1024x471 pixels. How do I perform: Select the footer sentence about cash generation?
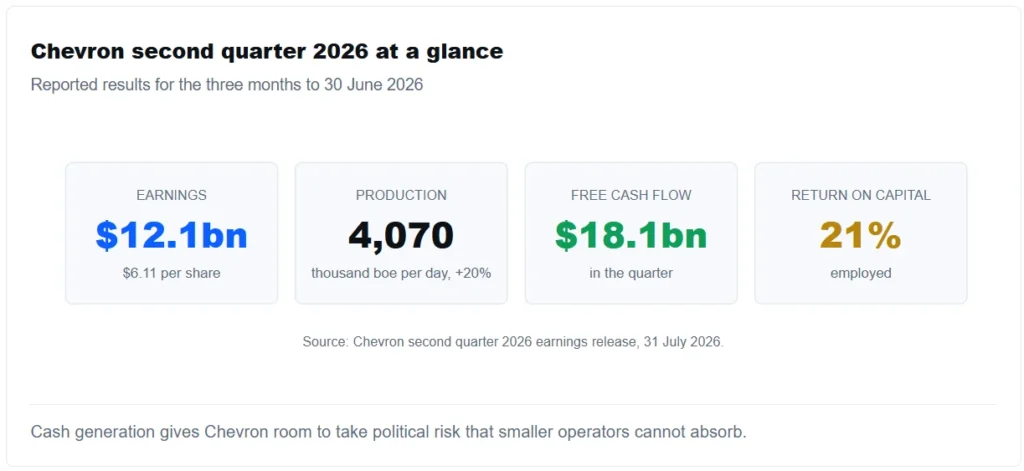click(x=389, y=432)
